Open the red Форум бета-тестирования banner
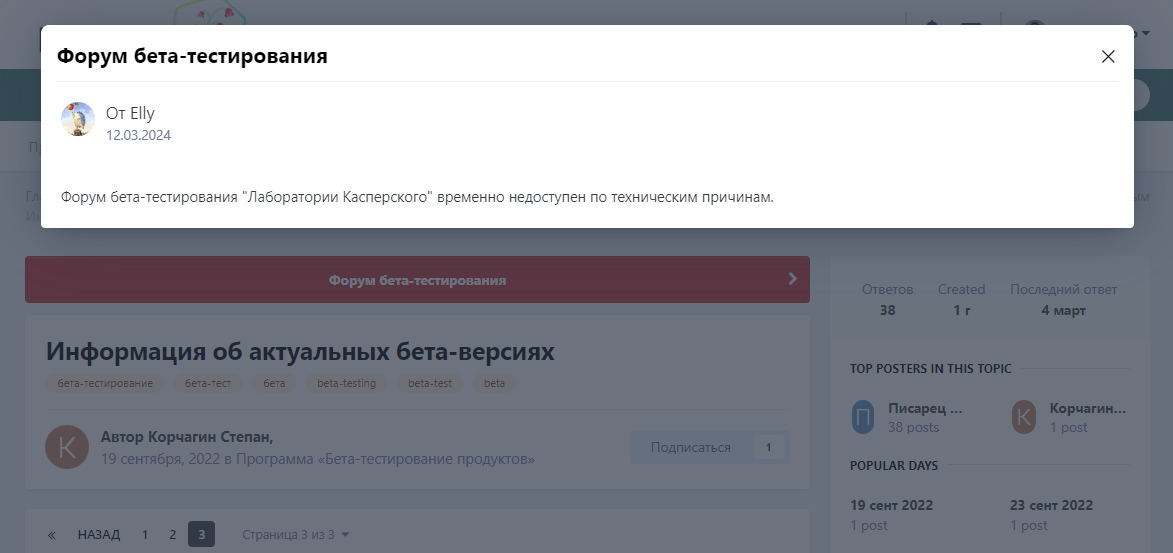Viewport: 1173px width, 553px height. point(417,280)
